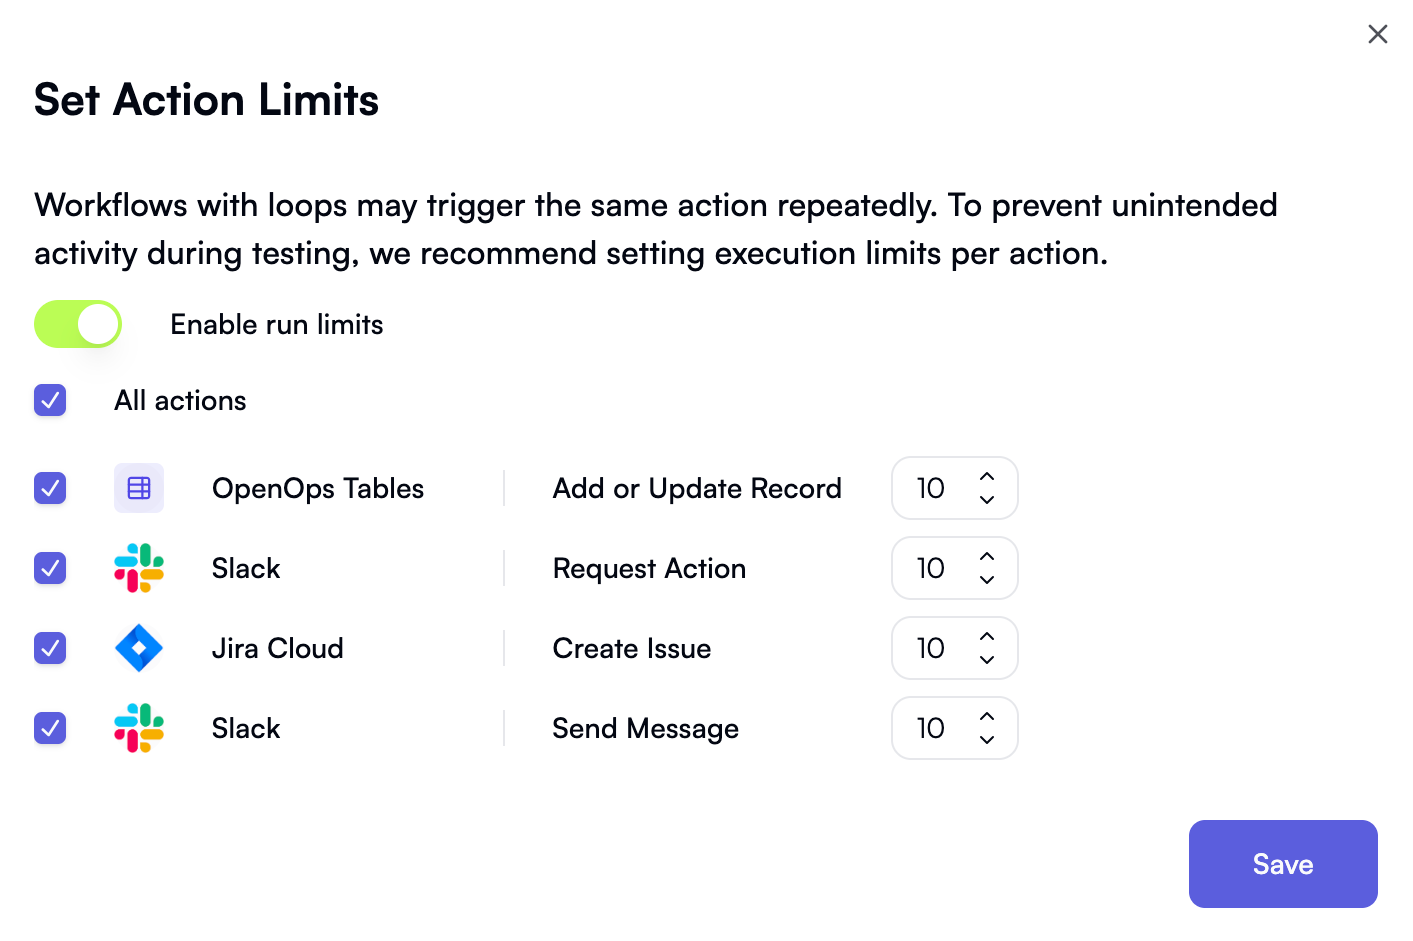Image resolution: width=1413 pixels, height=941 pixels.
Task: Increase the Create Issue limit
Action: pyautogui.click(x=986, y=638)
